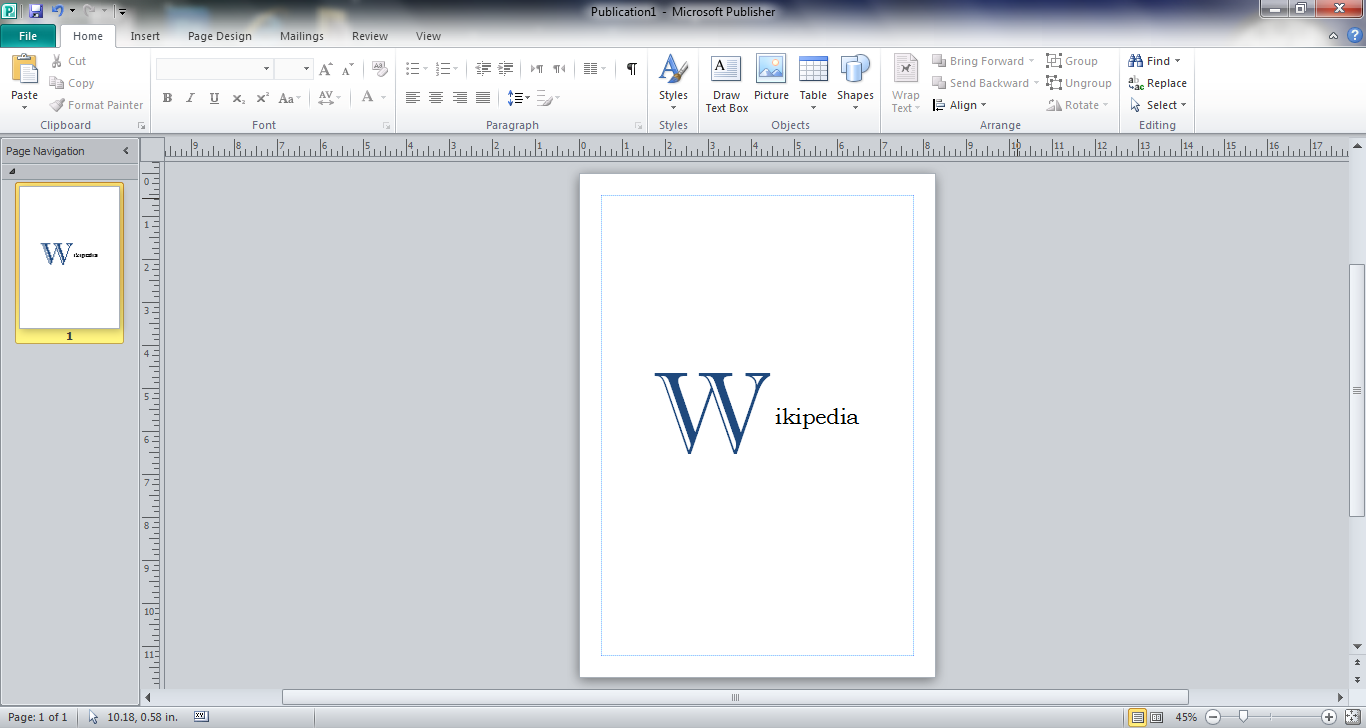The image size is (1366, 728).
Task: Click the zoom slider handle
Action: 1243,716
